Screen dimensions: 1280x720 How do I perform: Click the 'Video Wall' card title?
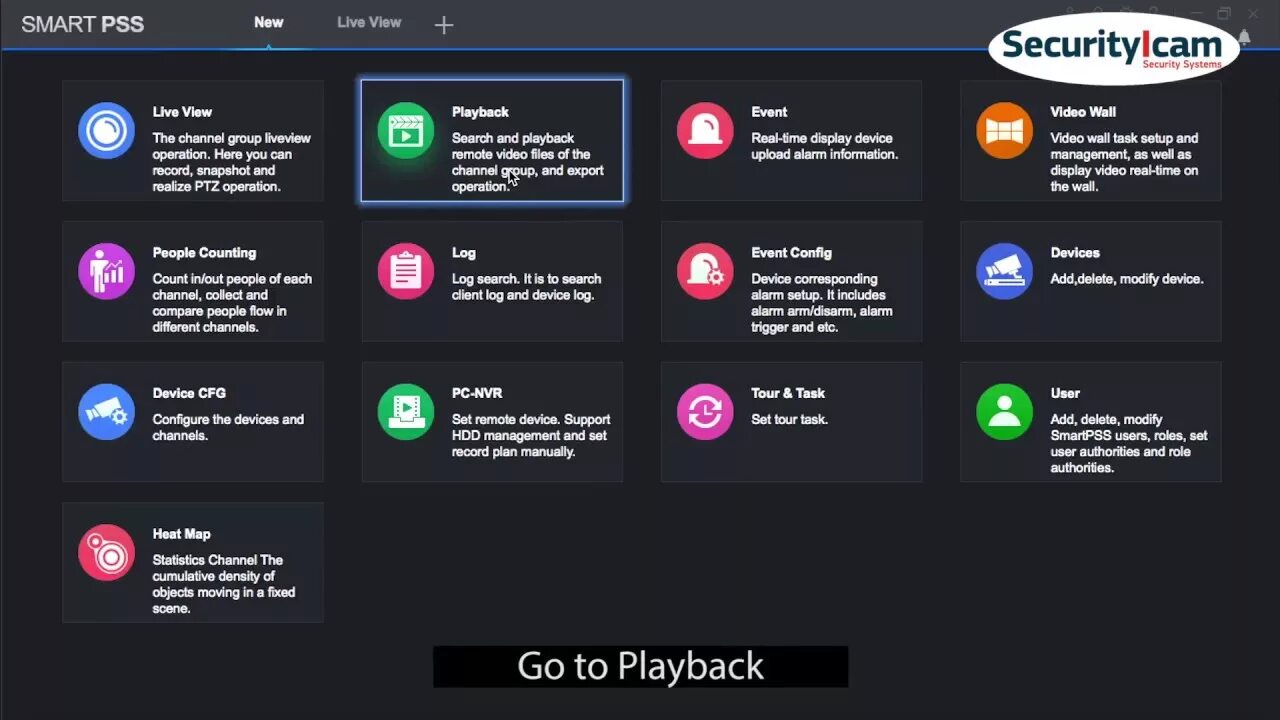(1083, 112)
